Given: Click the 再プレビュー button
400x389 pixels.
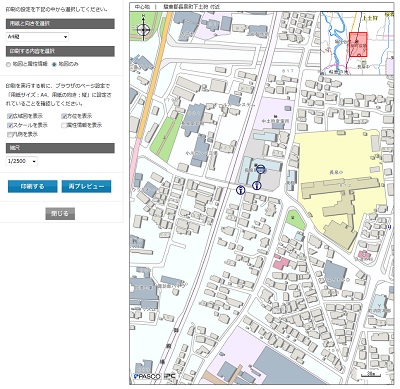Looking at the screenshot, I should click(x=86, y=187).
